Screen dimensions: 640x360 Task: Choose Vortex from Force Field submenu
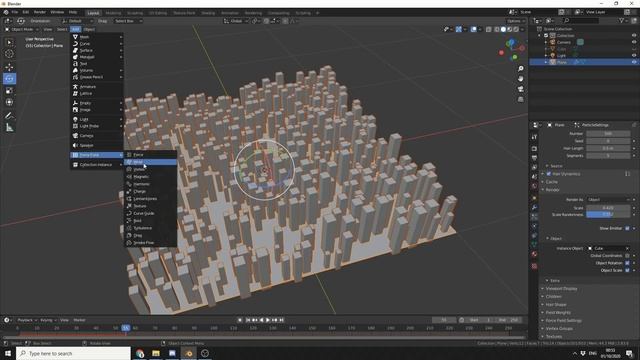click(x=150, y=169)
